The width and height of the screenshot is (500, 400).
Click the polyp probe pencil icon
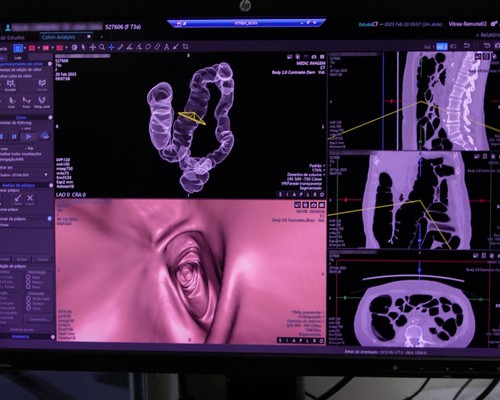(18, 199)
